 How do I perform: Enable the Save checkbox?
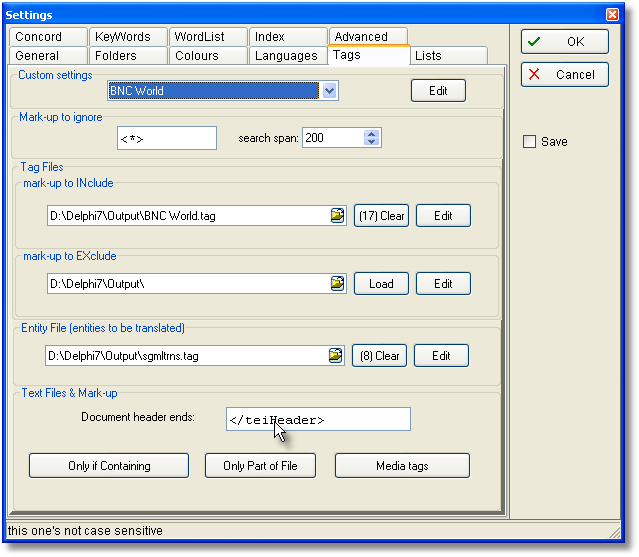click(x=529, y=141)
